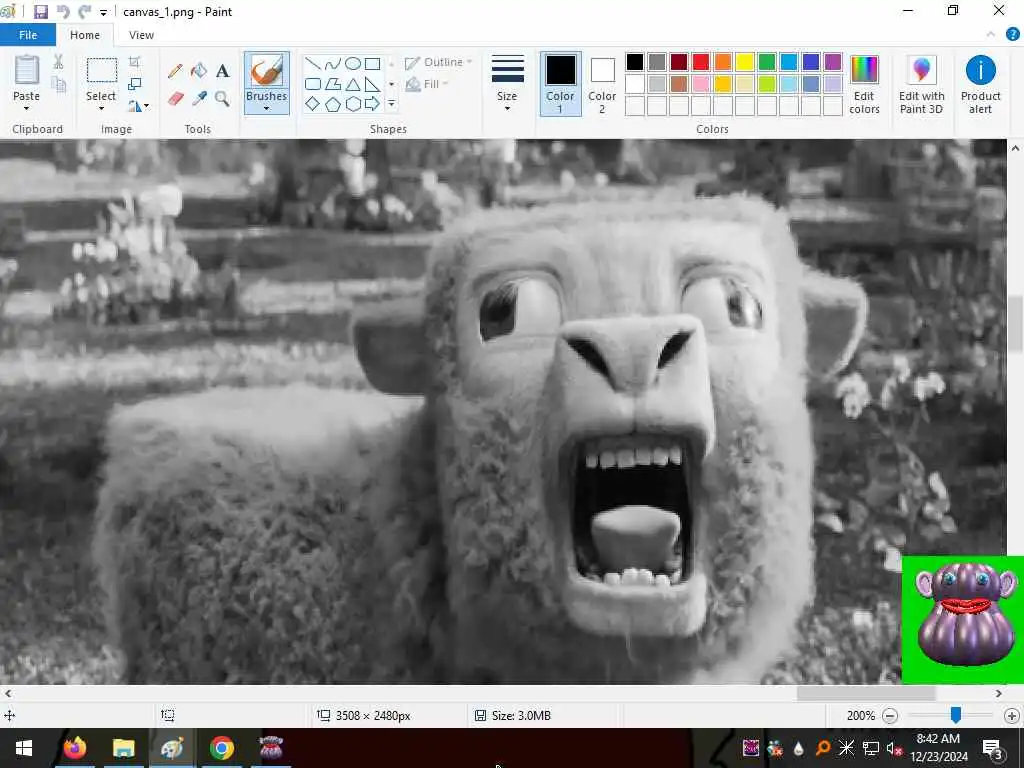Click the Cut scissors icon
This screenshot has height=768, width=1024.
(59, 62)
